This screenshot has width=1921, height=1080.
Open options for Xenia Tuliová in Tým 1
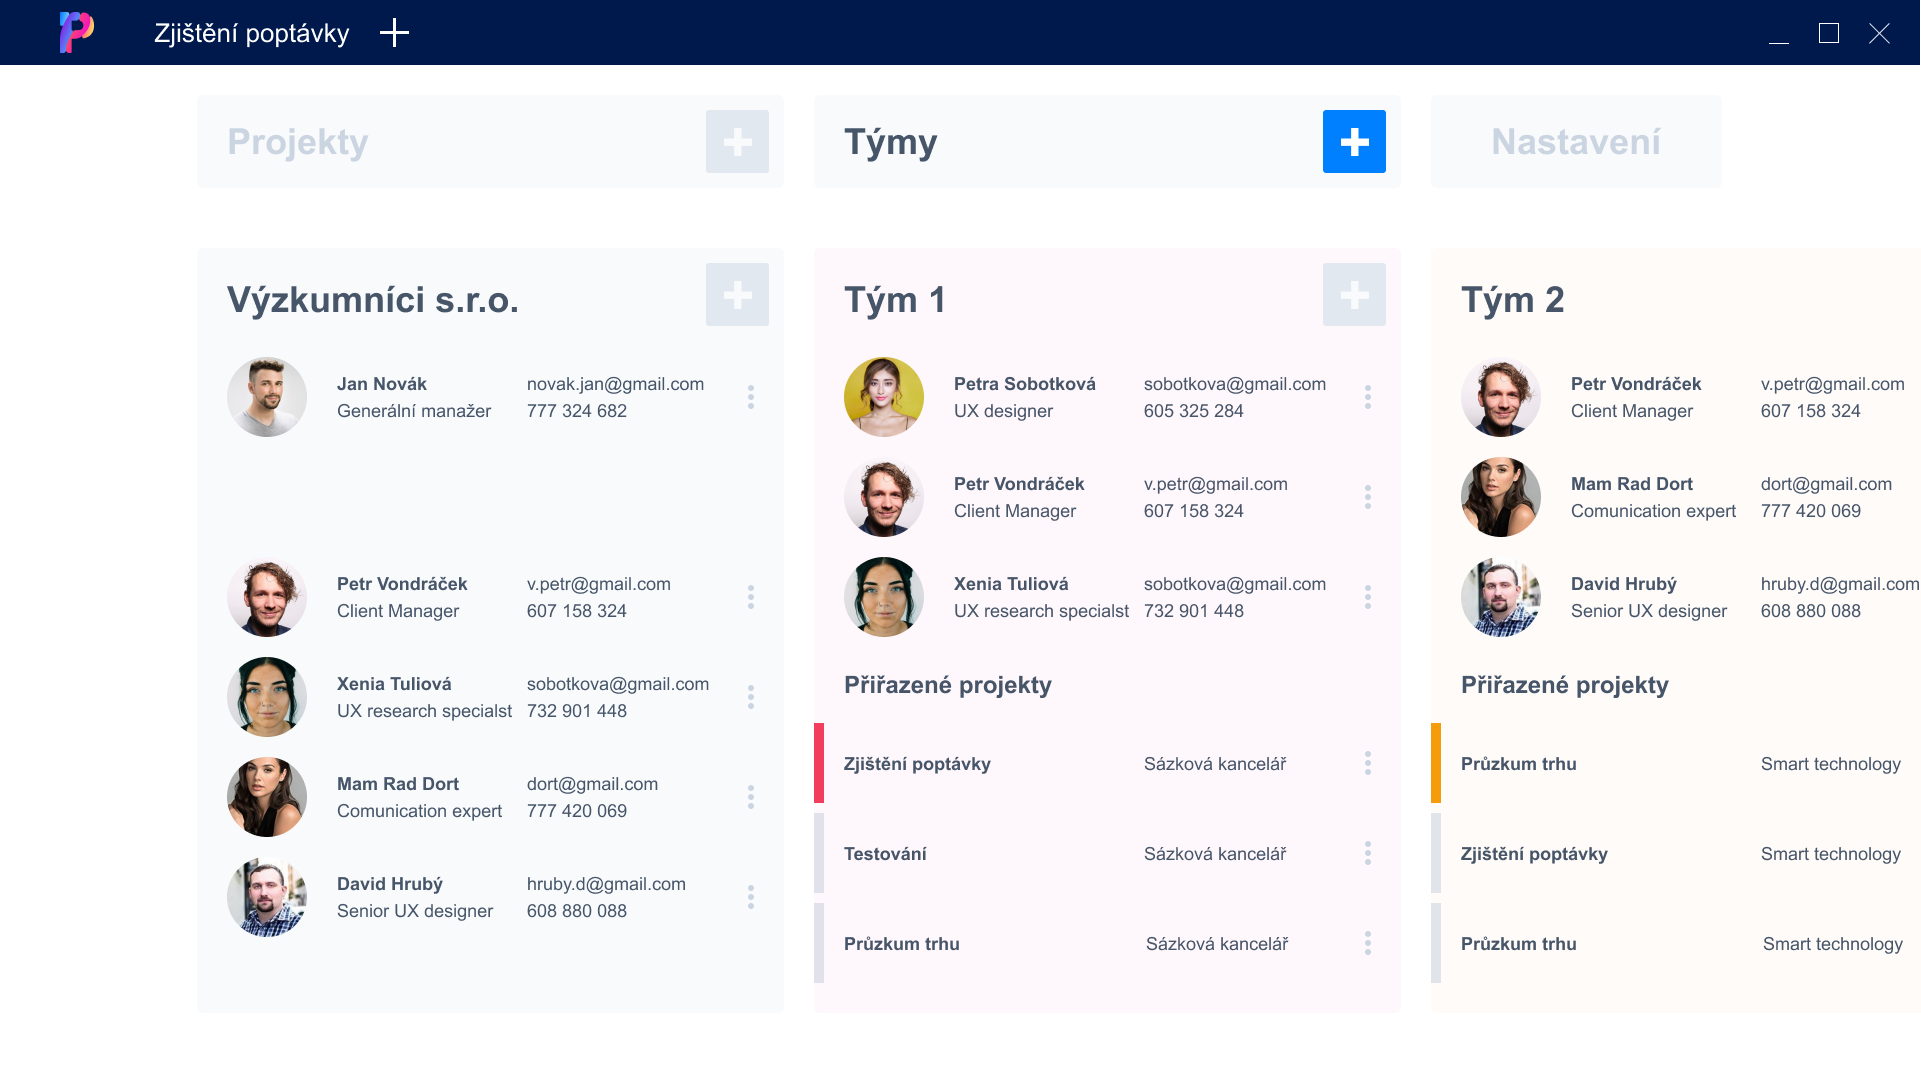(x=1367, y=597)
